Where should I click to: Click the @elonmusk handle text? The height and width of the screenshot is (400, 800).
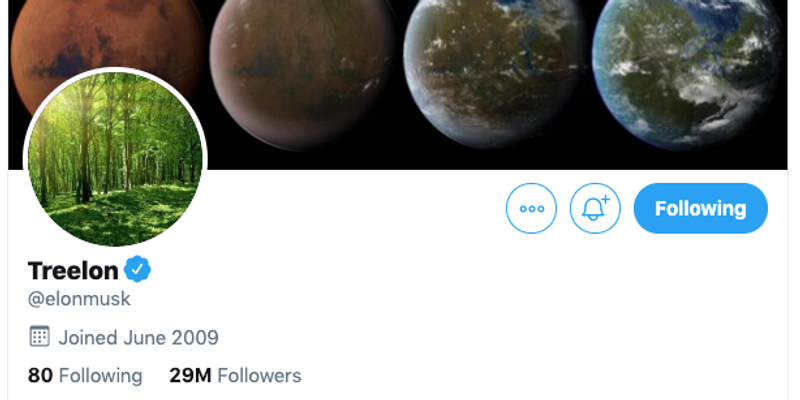tap(79, 299)
